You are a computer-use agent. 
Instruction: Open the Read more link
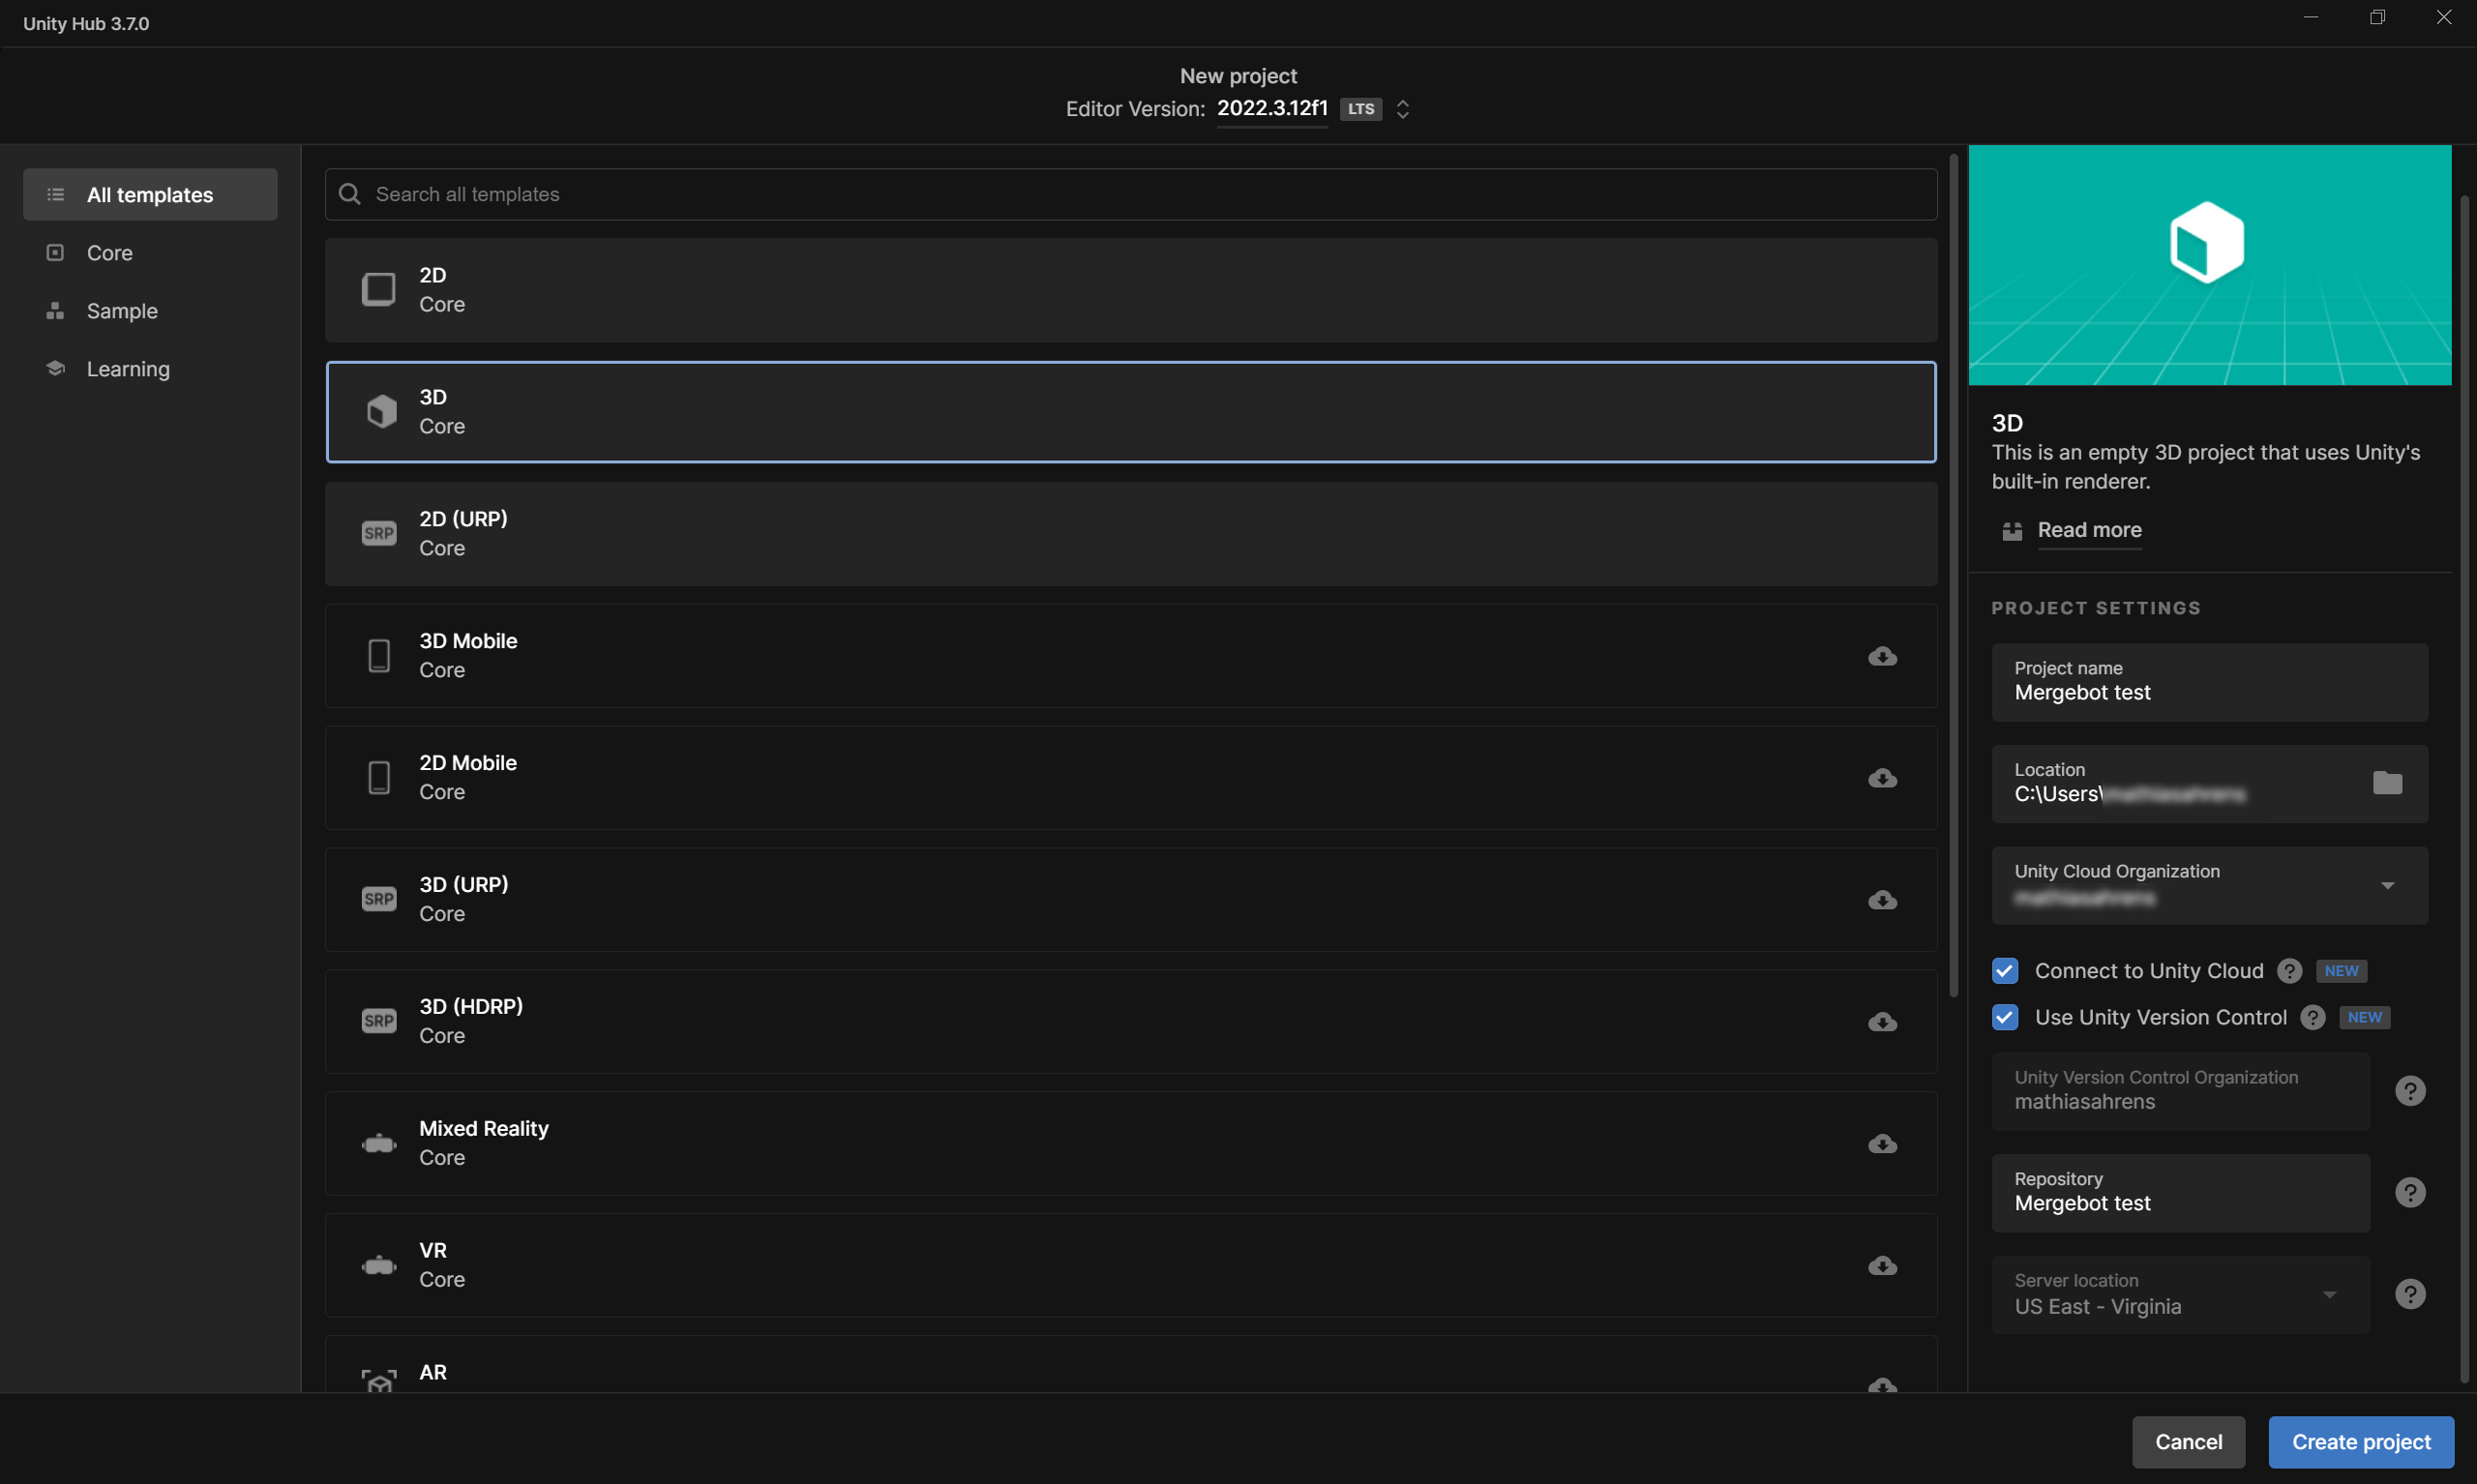(2088, 530)
